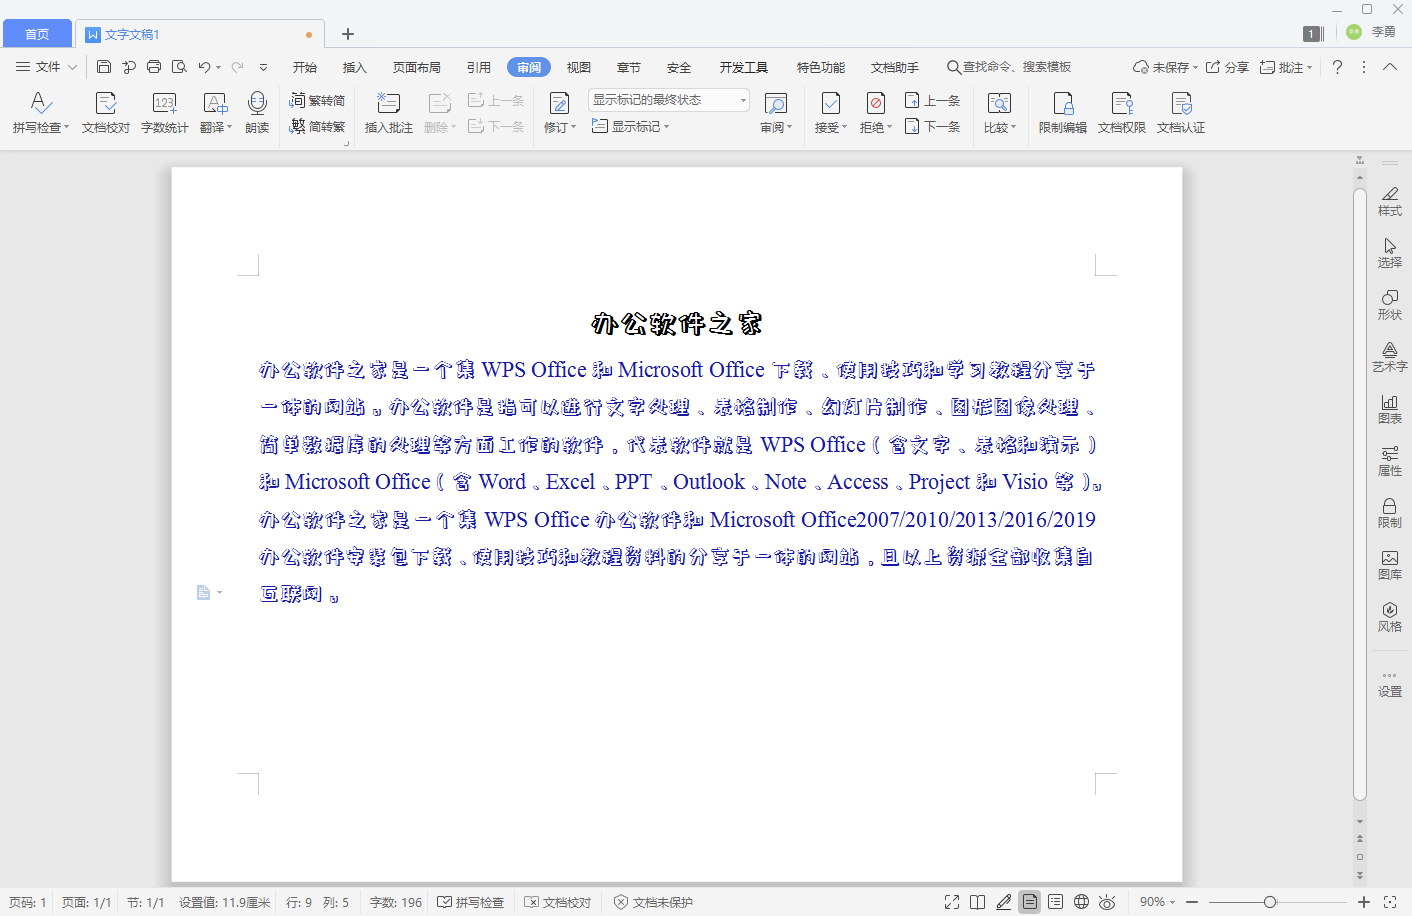Click the Accept (接受) change icon
Screen dimensions: 1412x916
point(830,103)
